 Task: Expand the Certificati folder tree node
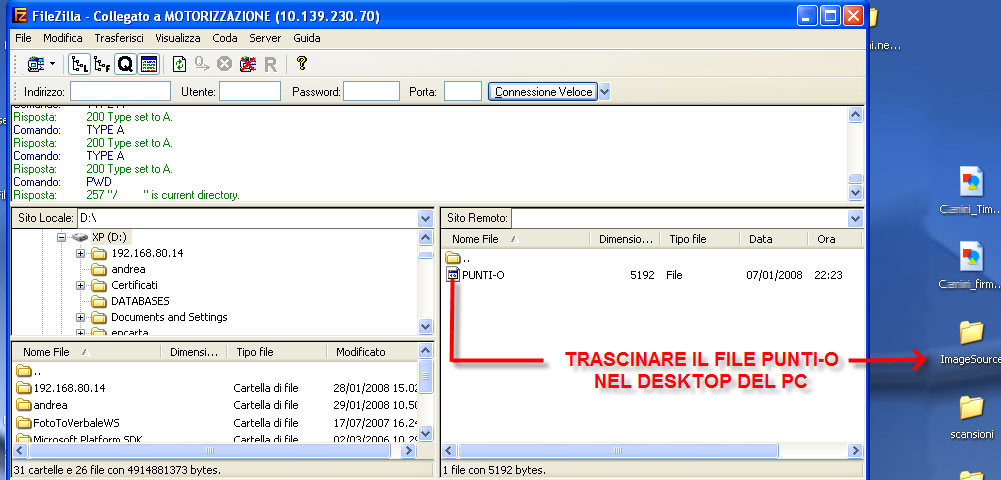pos(81,286)
